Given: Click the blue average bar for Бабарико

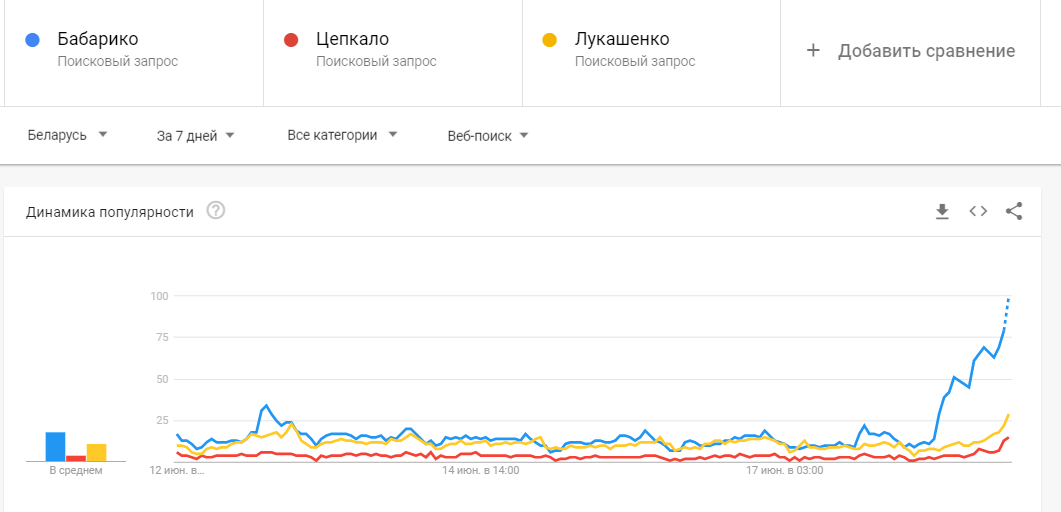Looking at the screenshot, I should click(55, 446).
